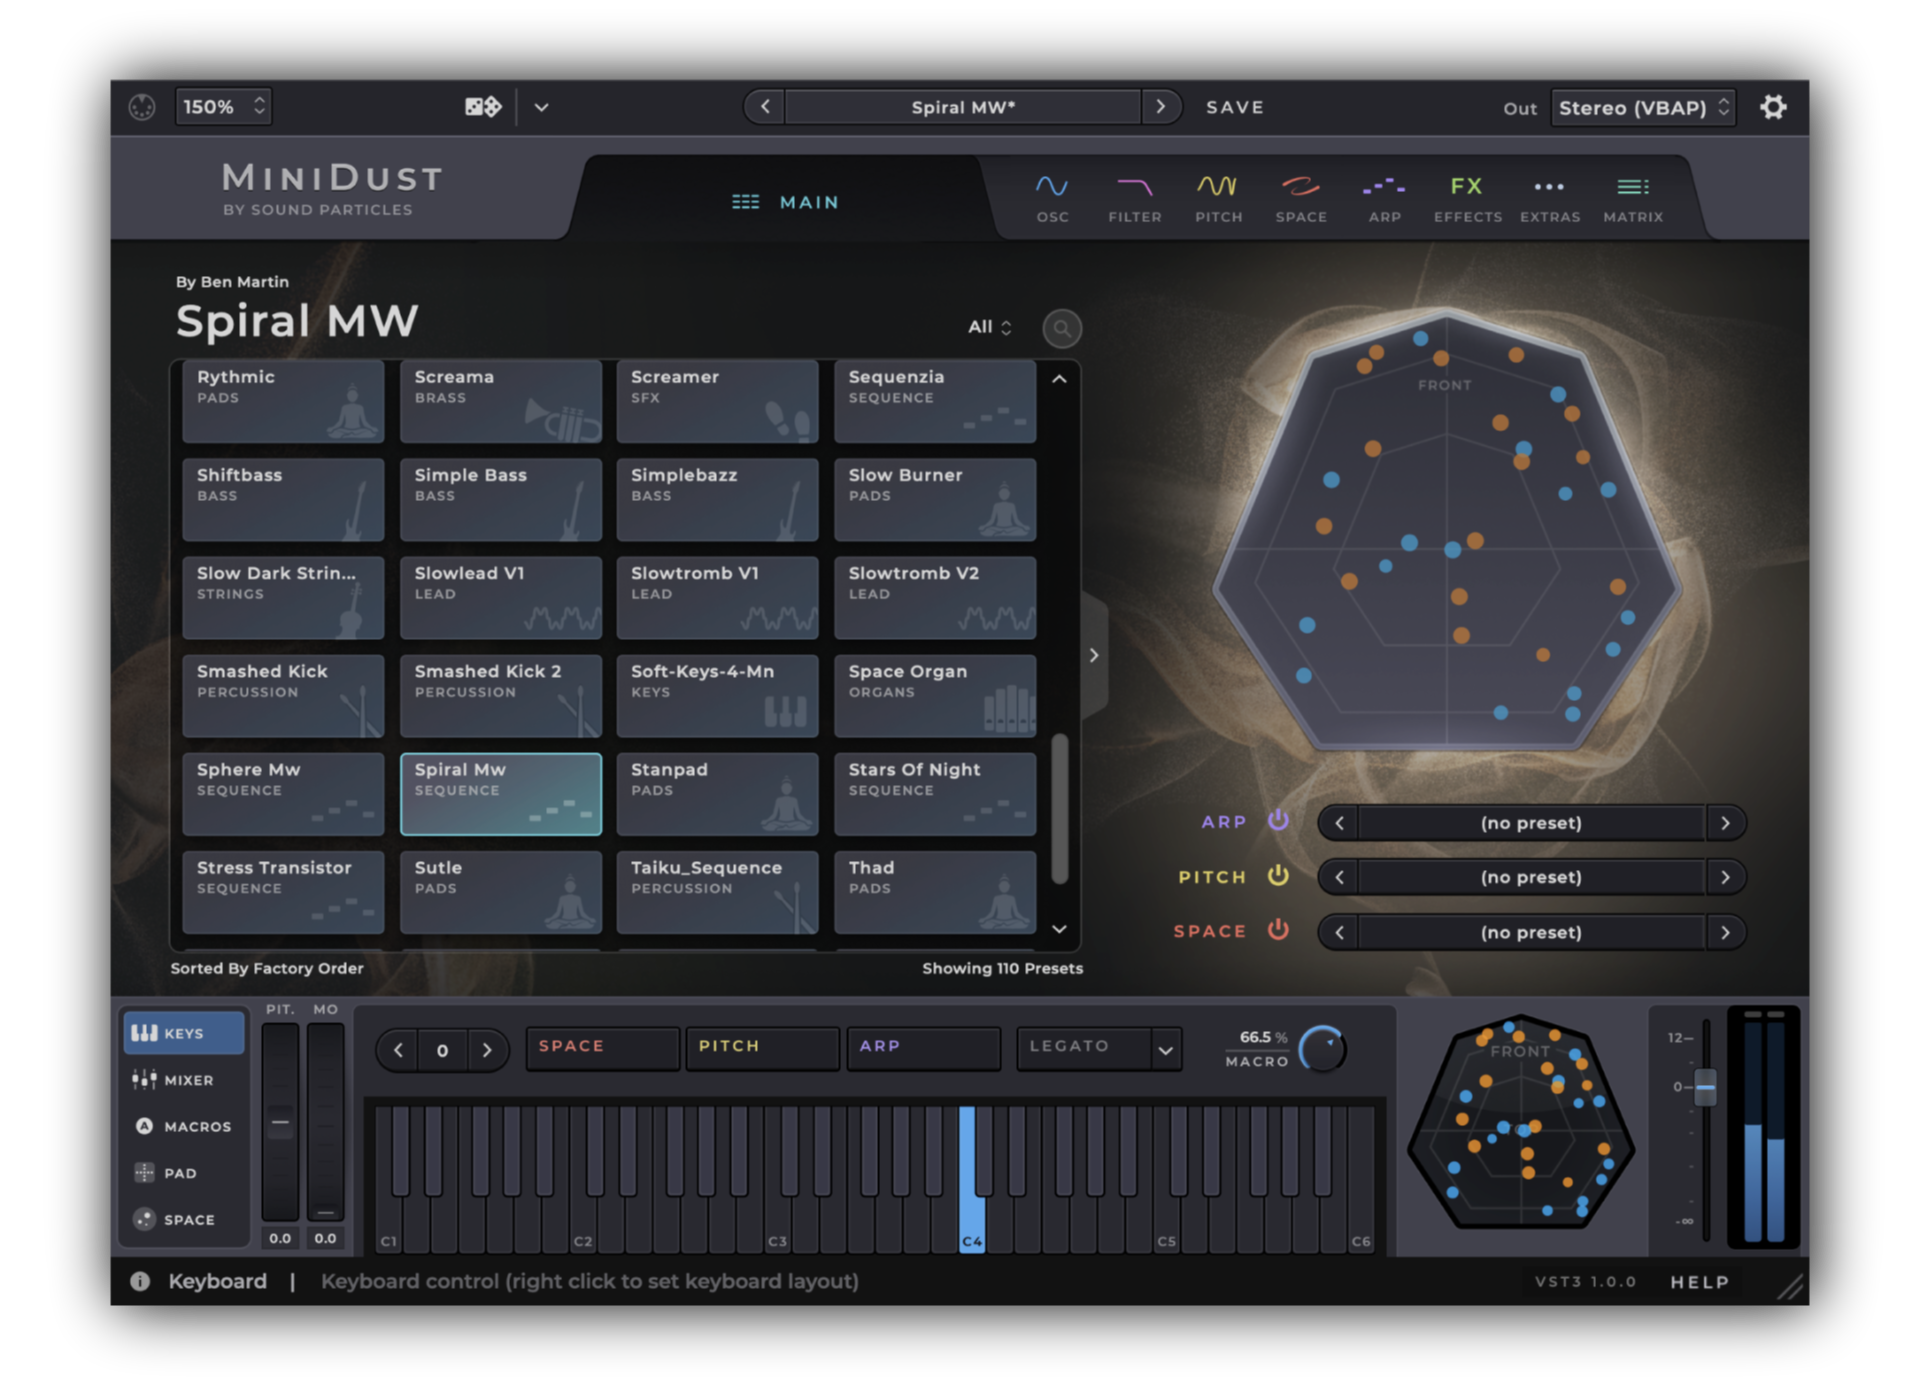
Task: Select the Space Organ preset tile
Action: click(x=934, y=695)
